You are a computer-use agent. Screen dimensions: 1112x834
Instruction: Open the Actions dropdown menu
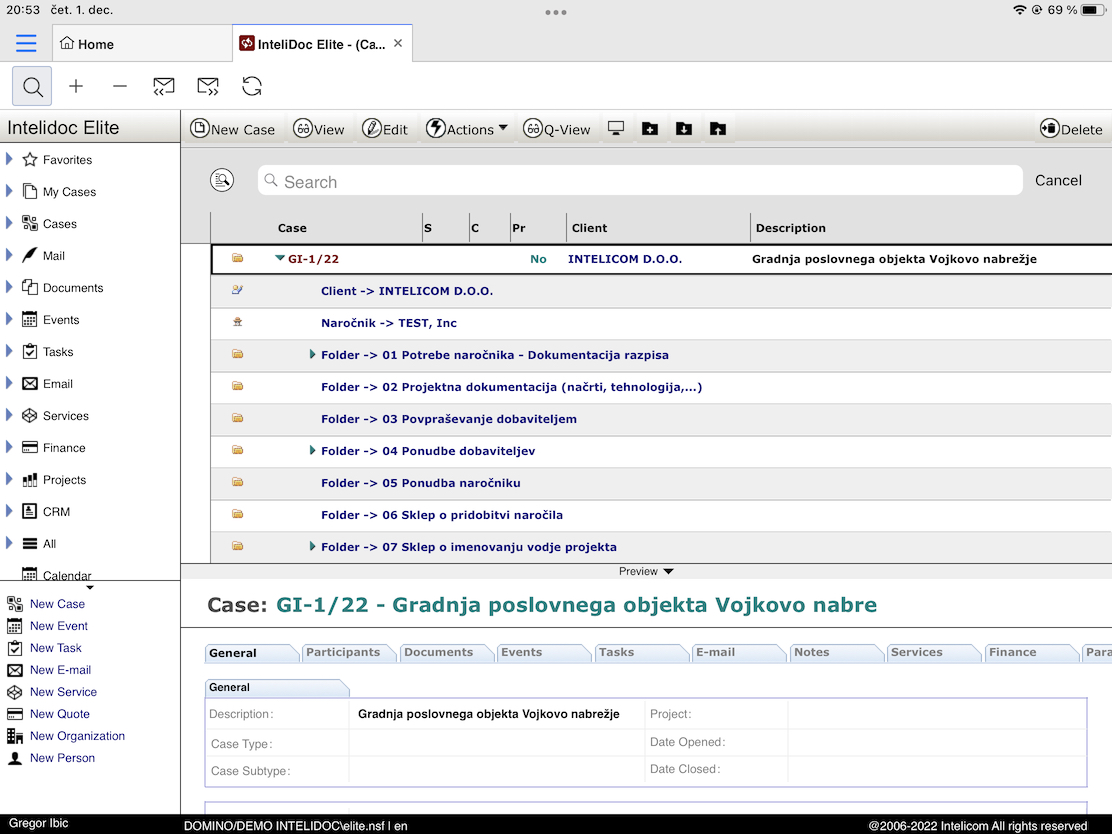pos(467,128)
